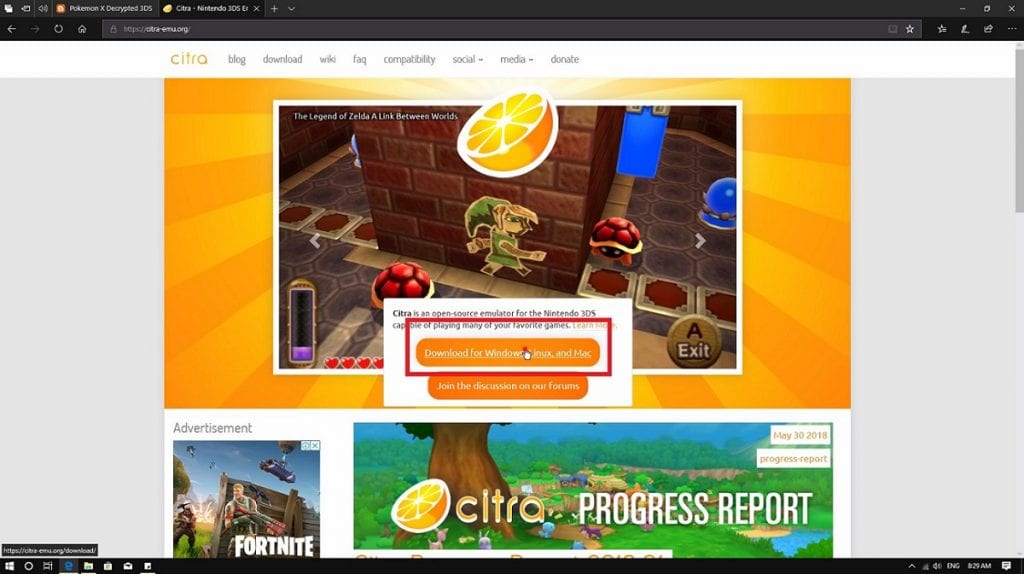Open the tabs you've set aside

click(8, 8)
